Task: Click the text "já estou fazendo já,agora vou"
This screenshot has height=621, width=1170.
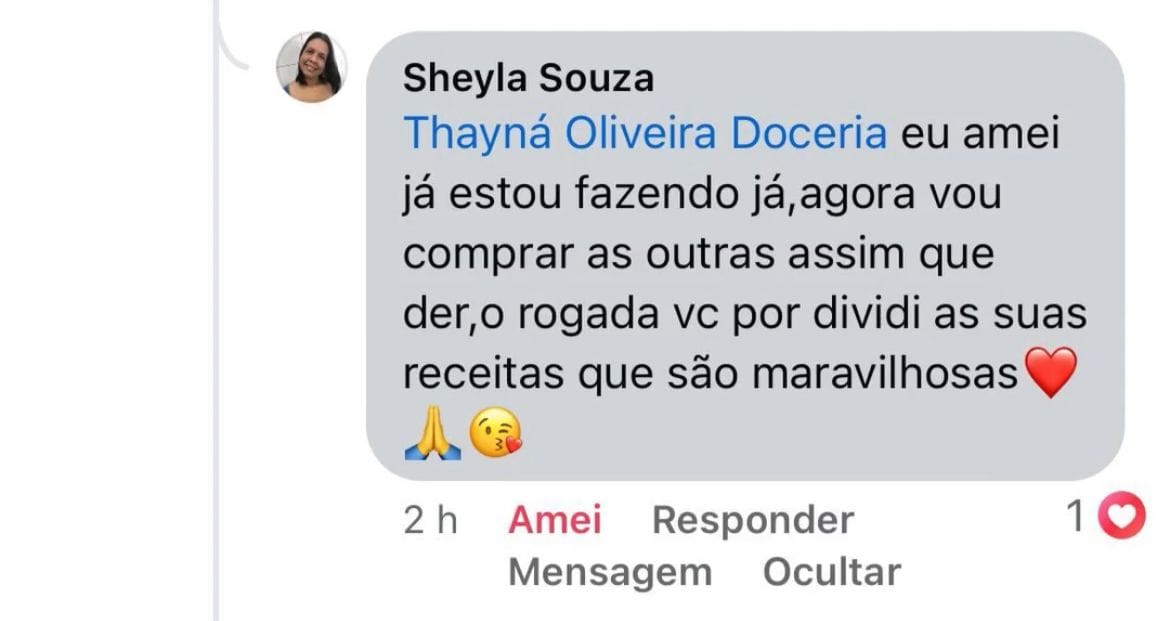Action: [702, 195]
